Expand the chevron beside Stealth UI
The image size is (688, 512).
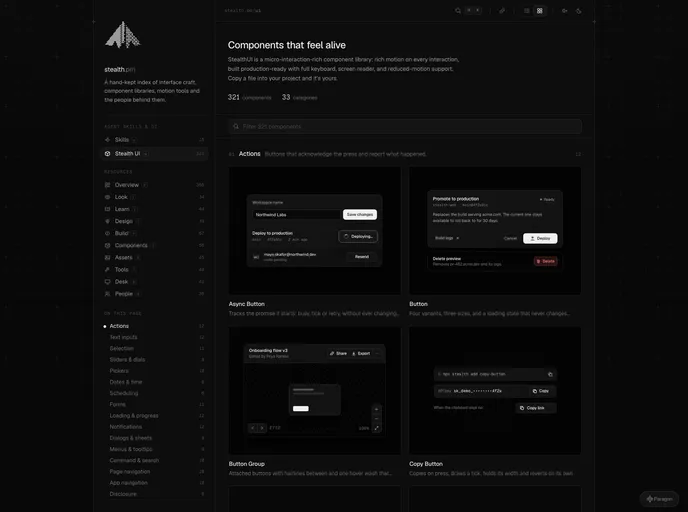pos(146,154)
